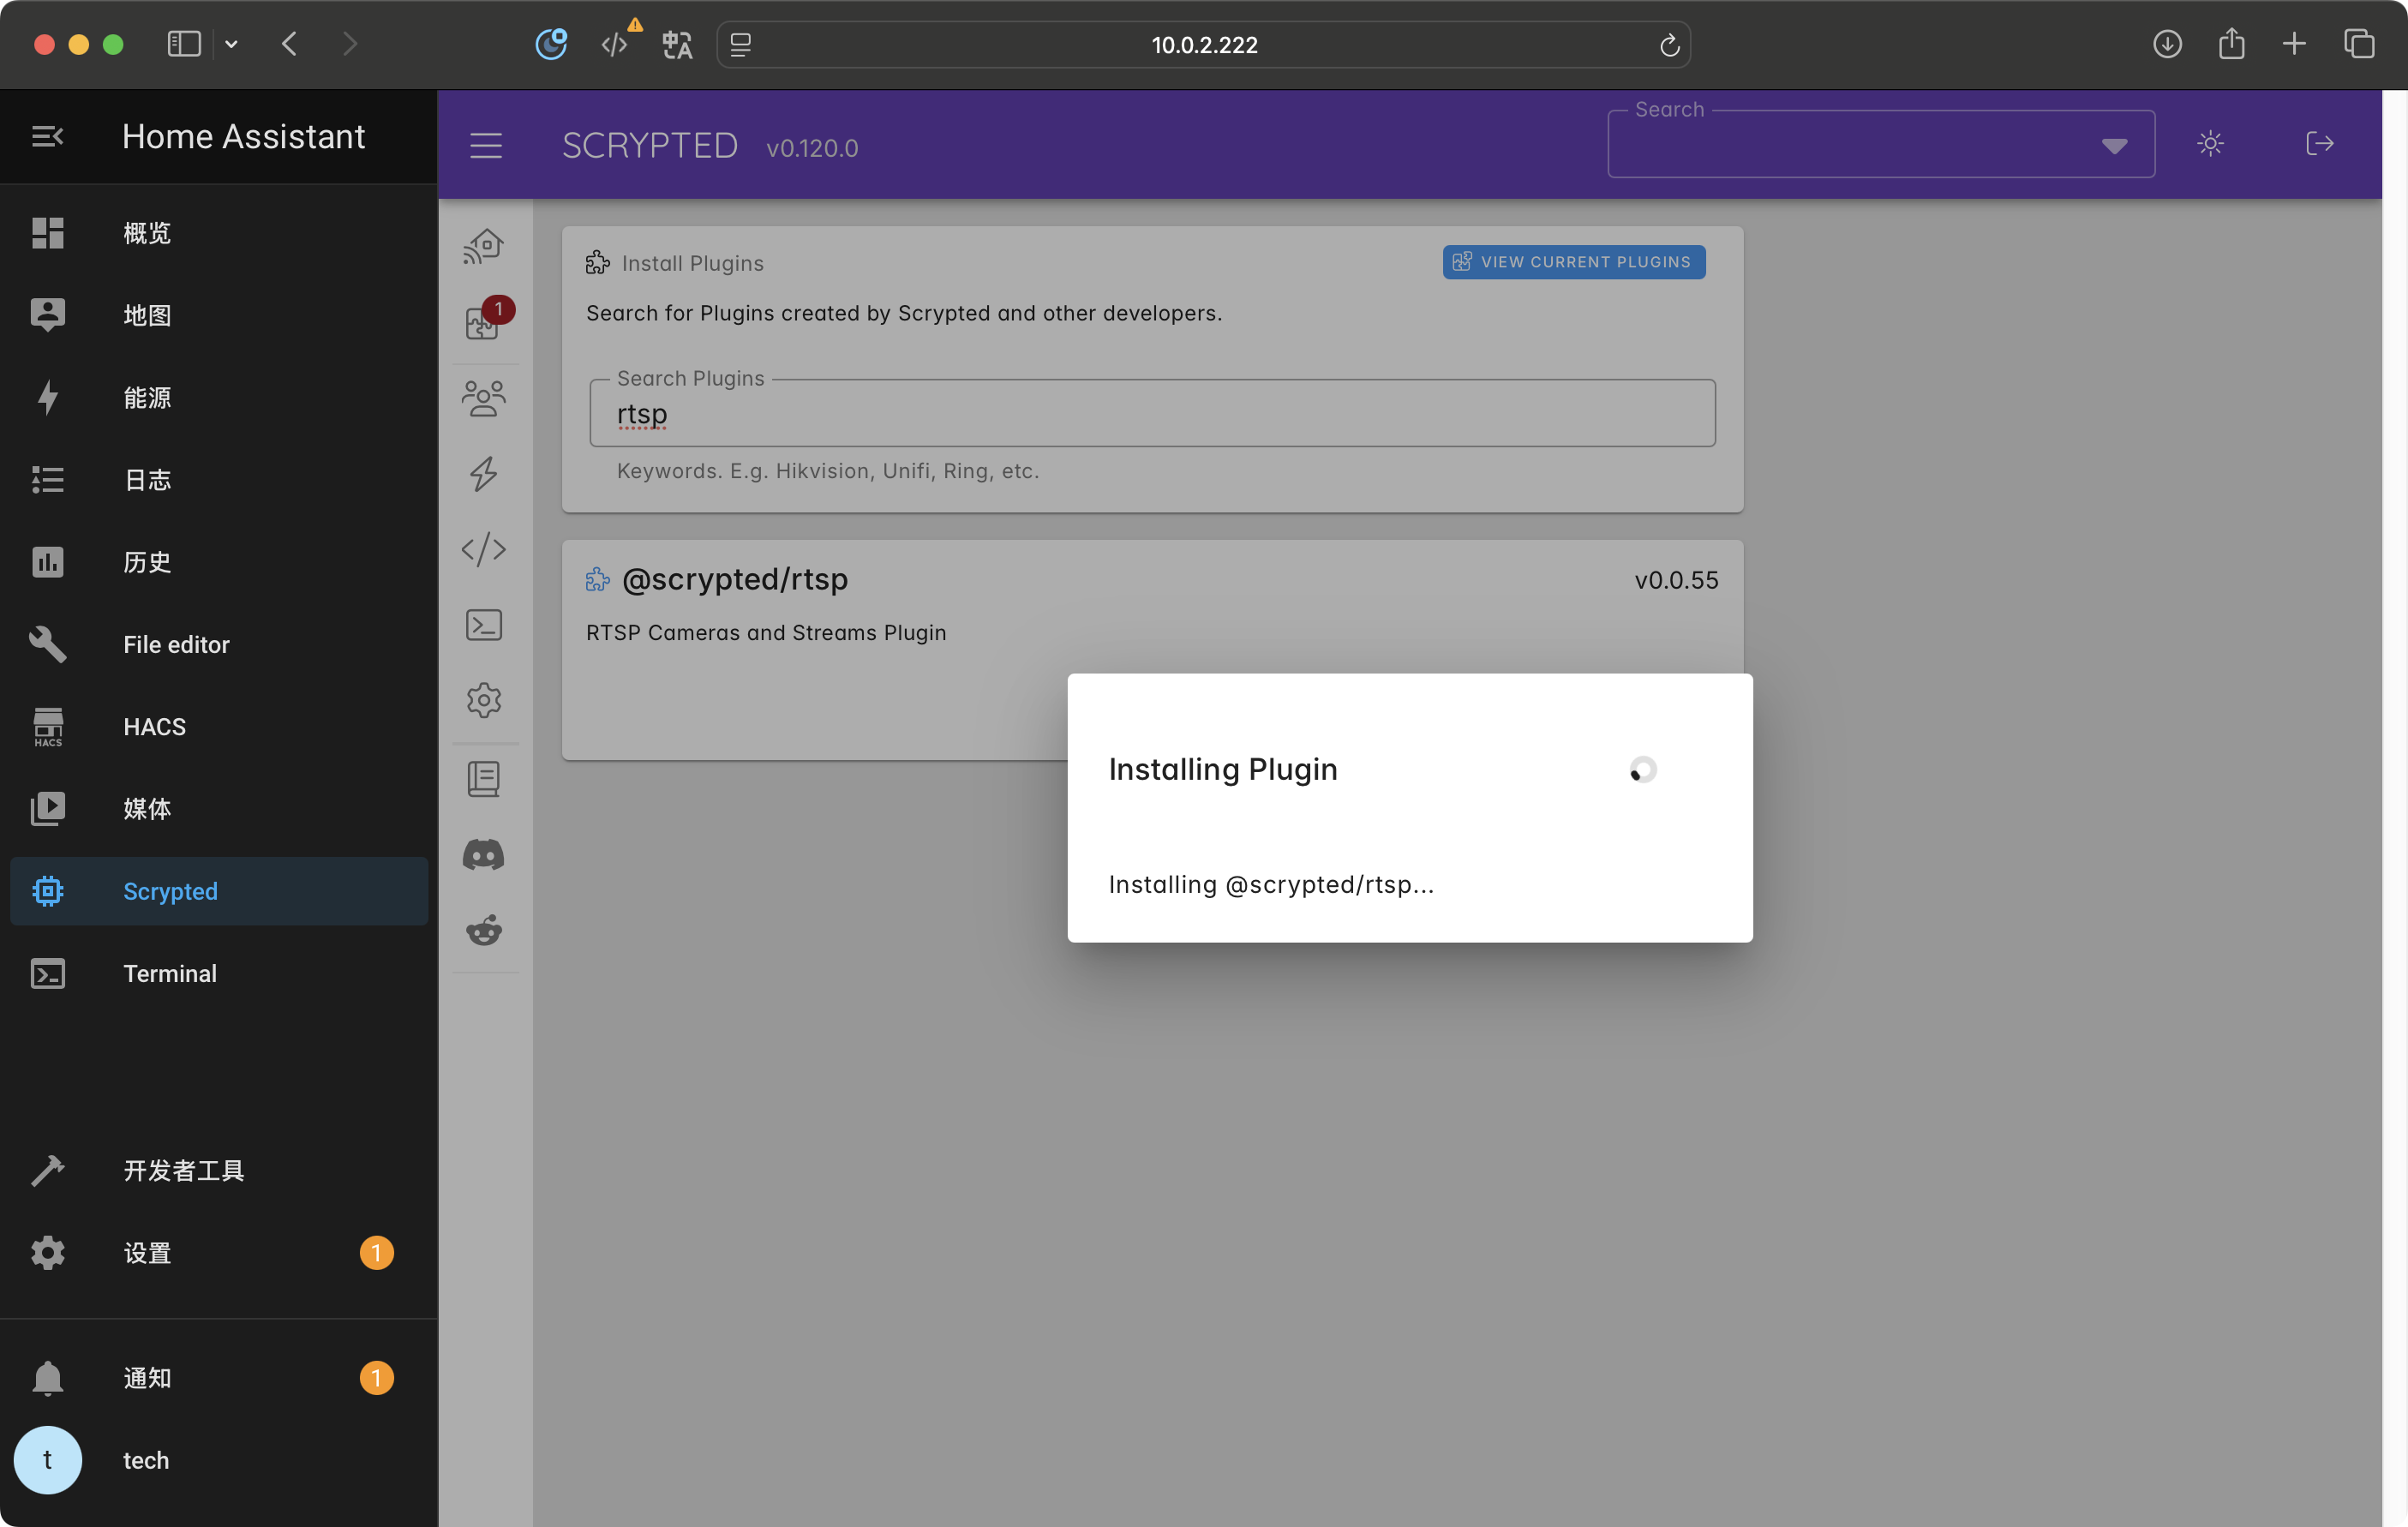Open 通知 notifications panel
The height and width of the screenshot is (1527, 2408).
pyautogui.click(x=219, y=1378)
